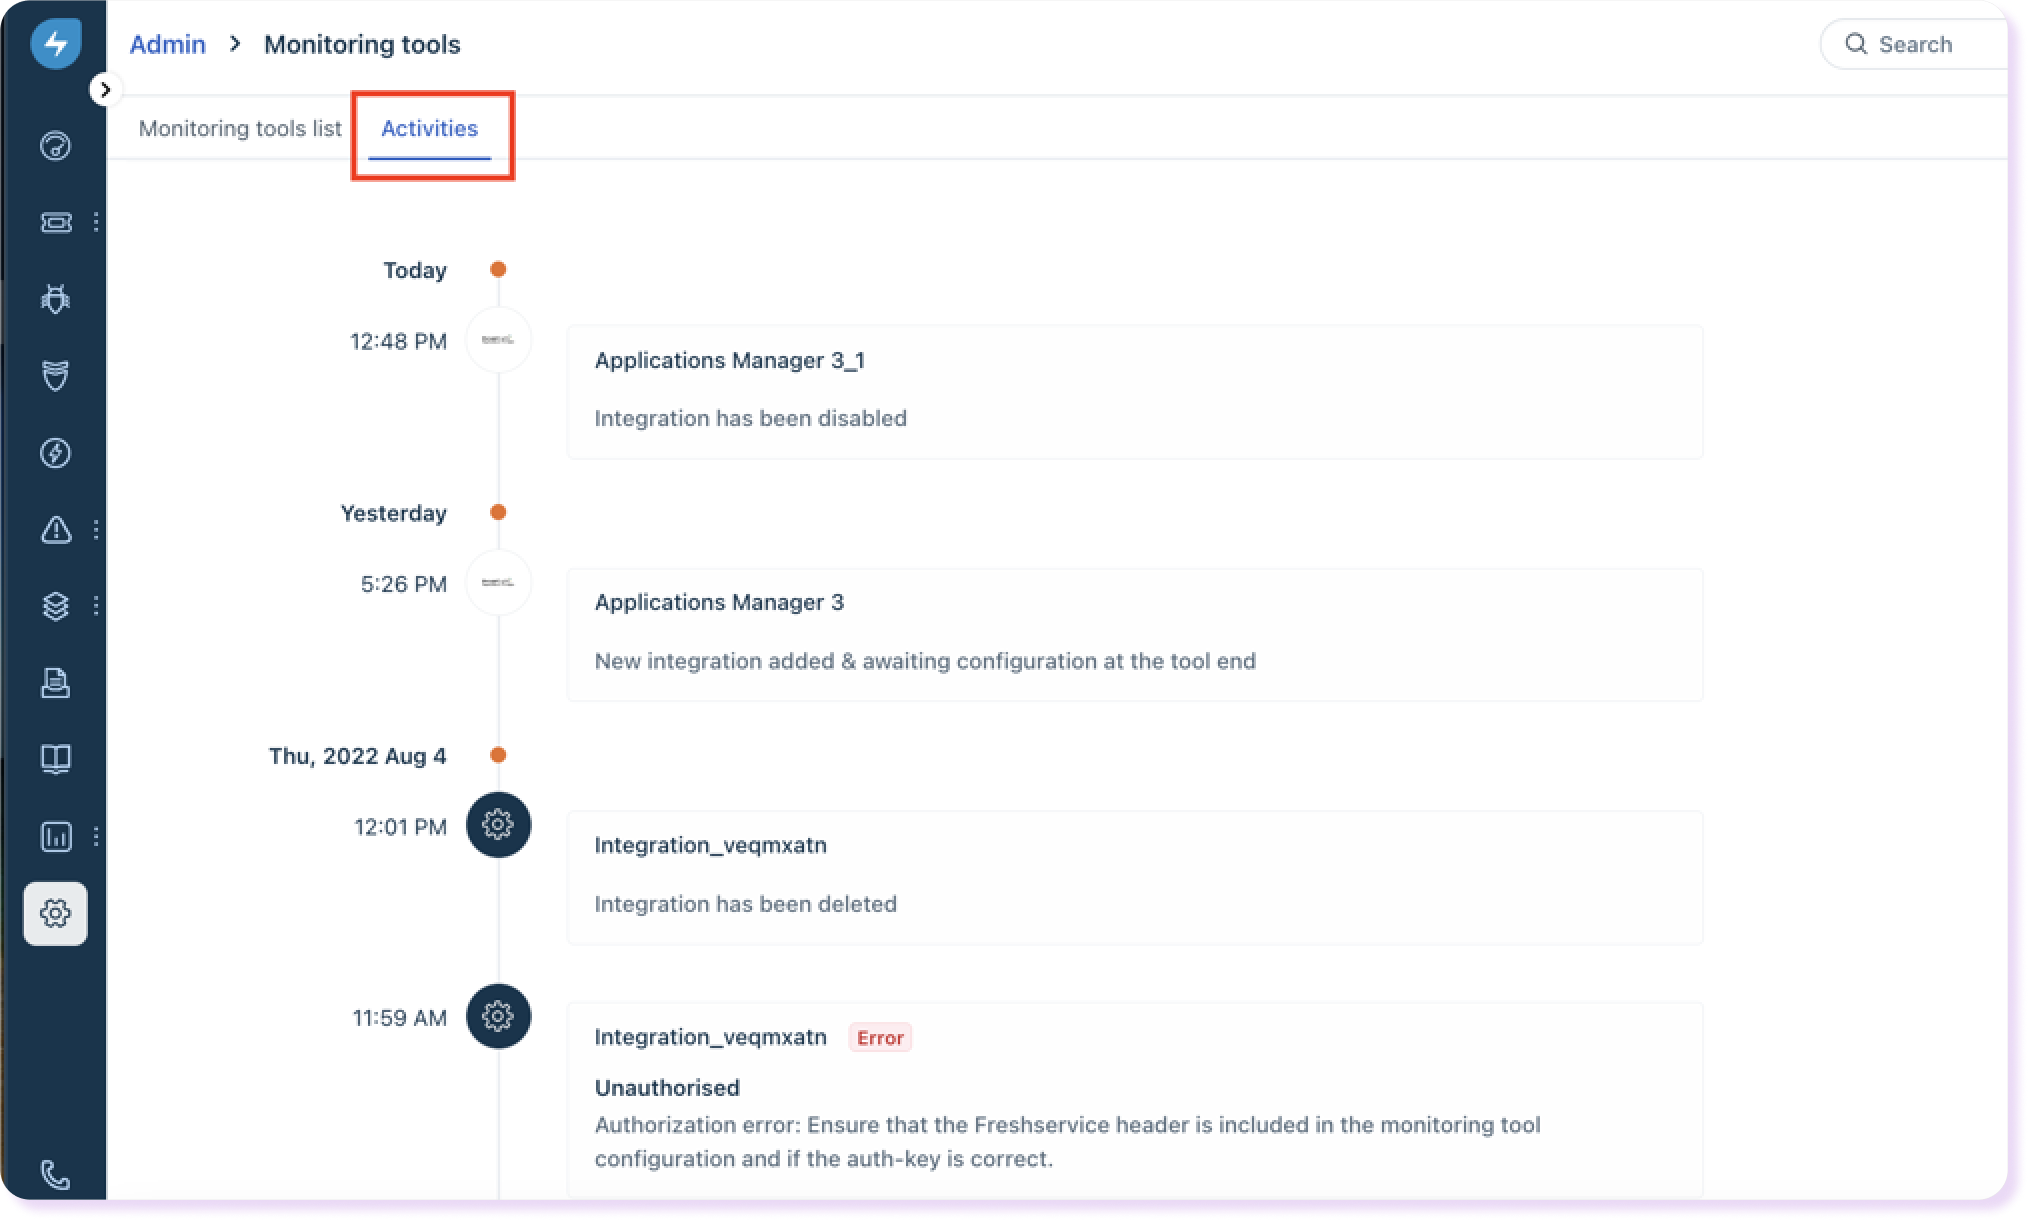Select the Activities tab
Screen dimensions: 2028x1220
click(x=430, y=129)
